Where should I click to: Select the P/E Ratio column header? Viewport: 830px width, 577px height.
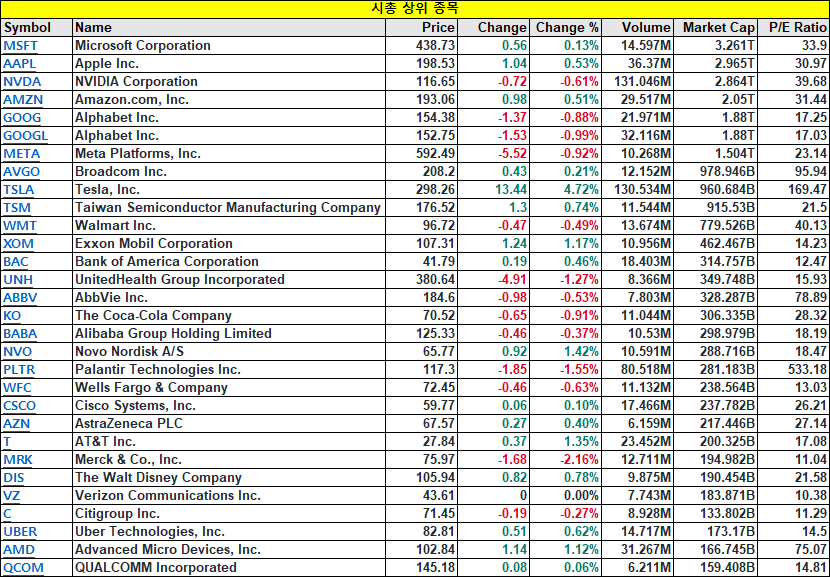coord(794,28)
